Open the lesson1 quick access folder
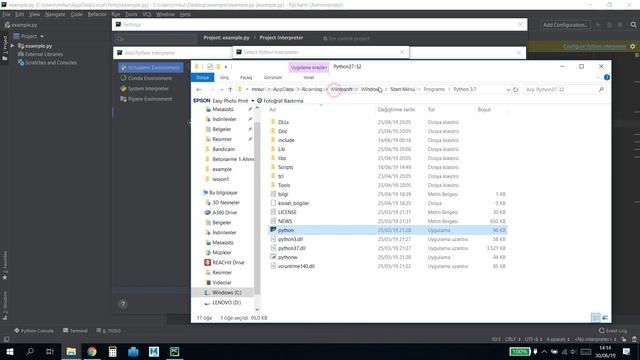 (220, 179)
